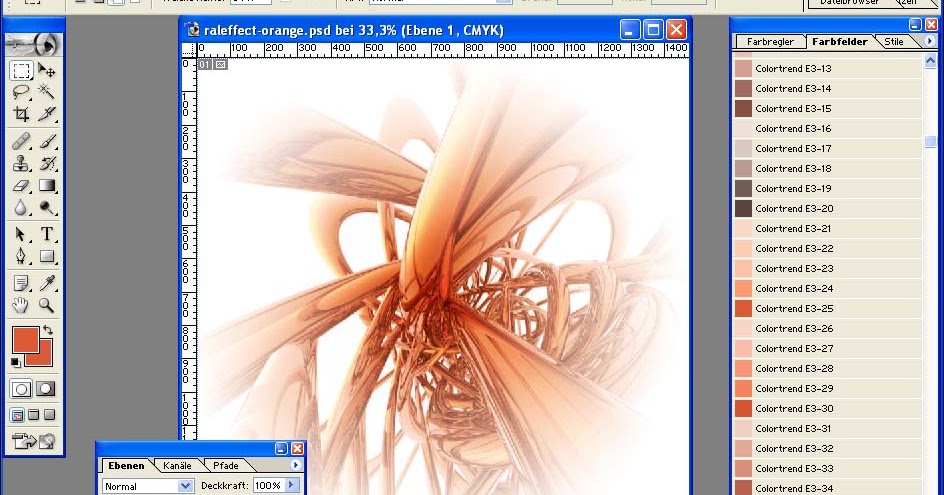Click swatch list scroll-up arrow
Image resolution: width=944 pixels, height=495 pixels.
point(930,60)
